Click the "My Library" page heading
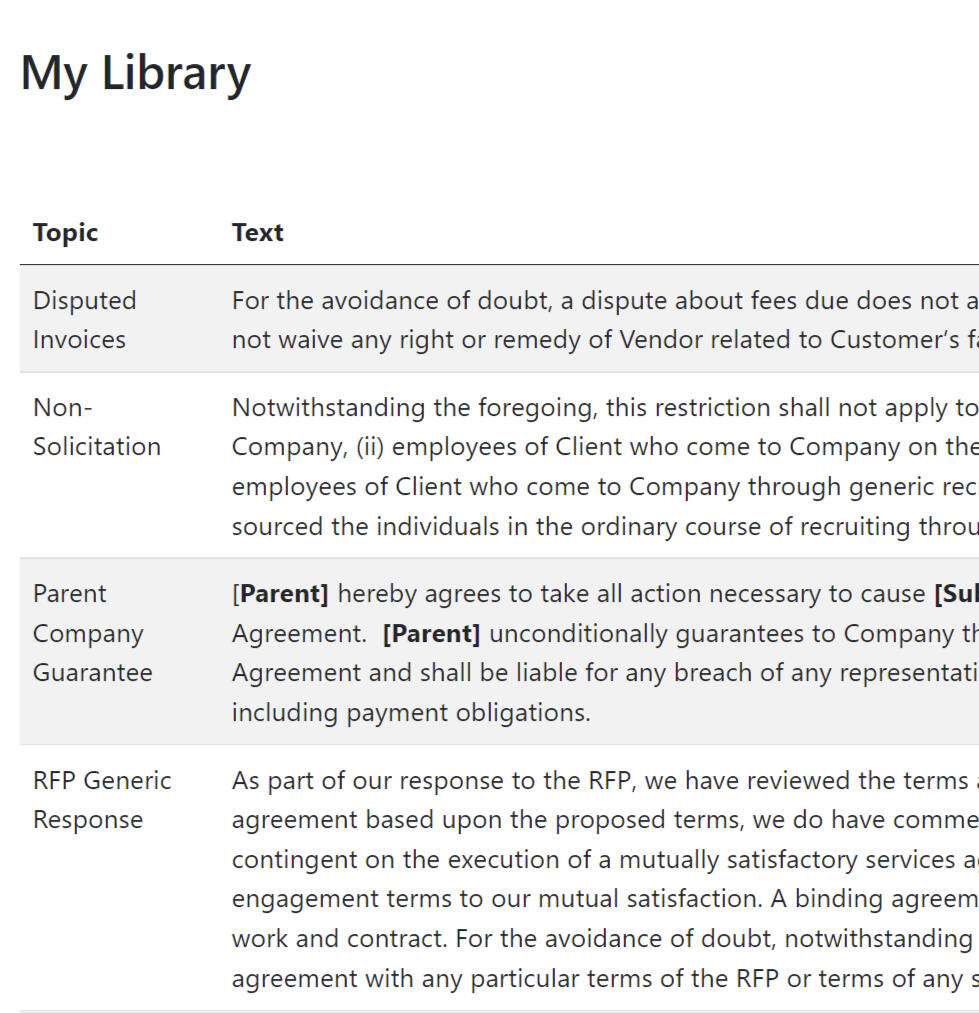Viewport: 979px width, 1013px height. pos(135,73)
